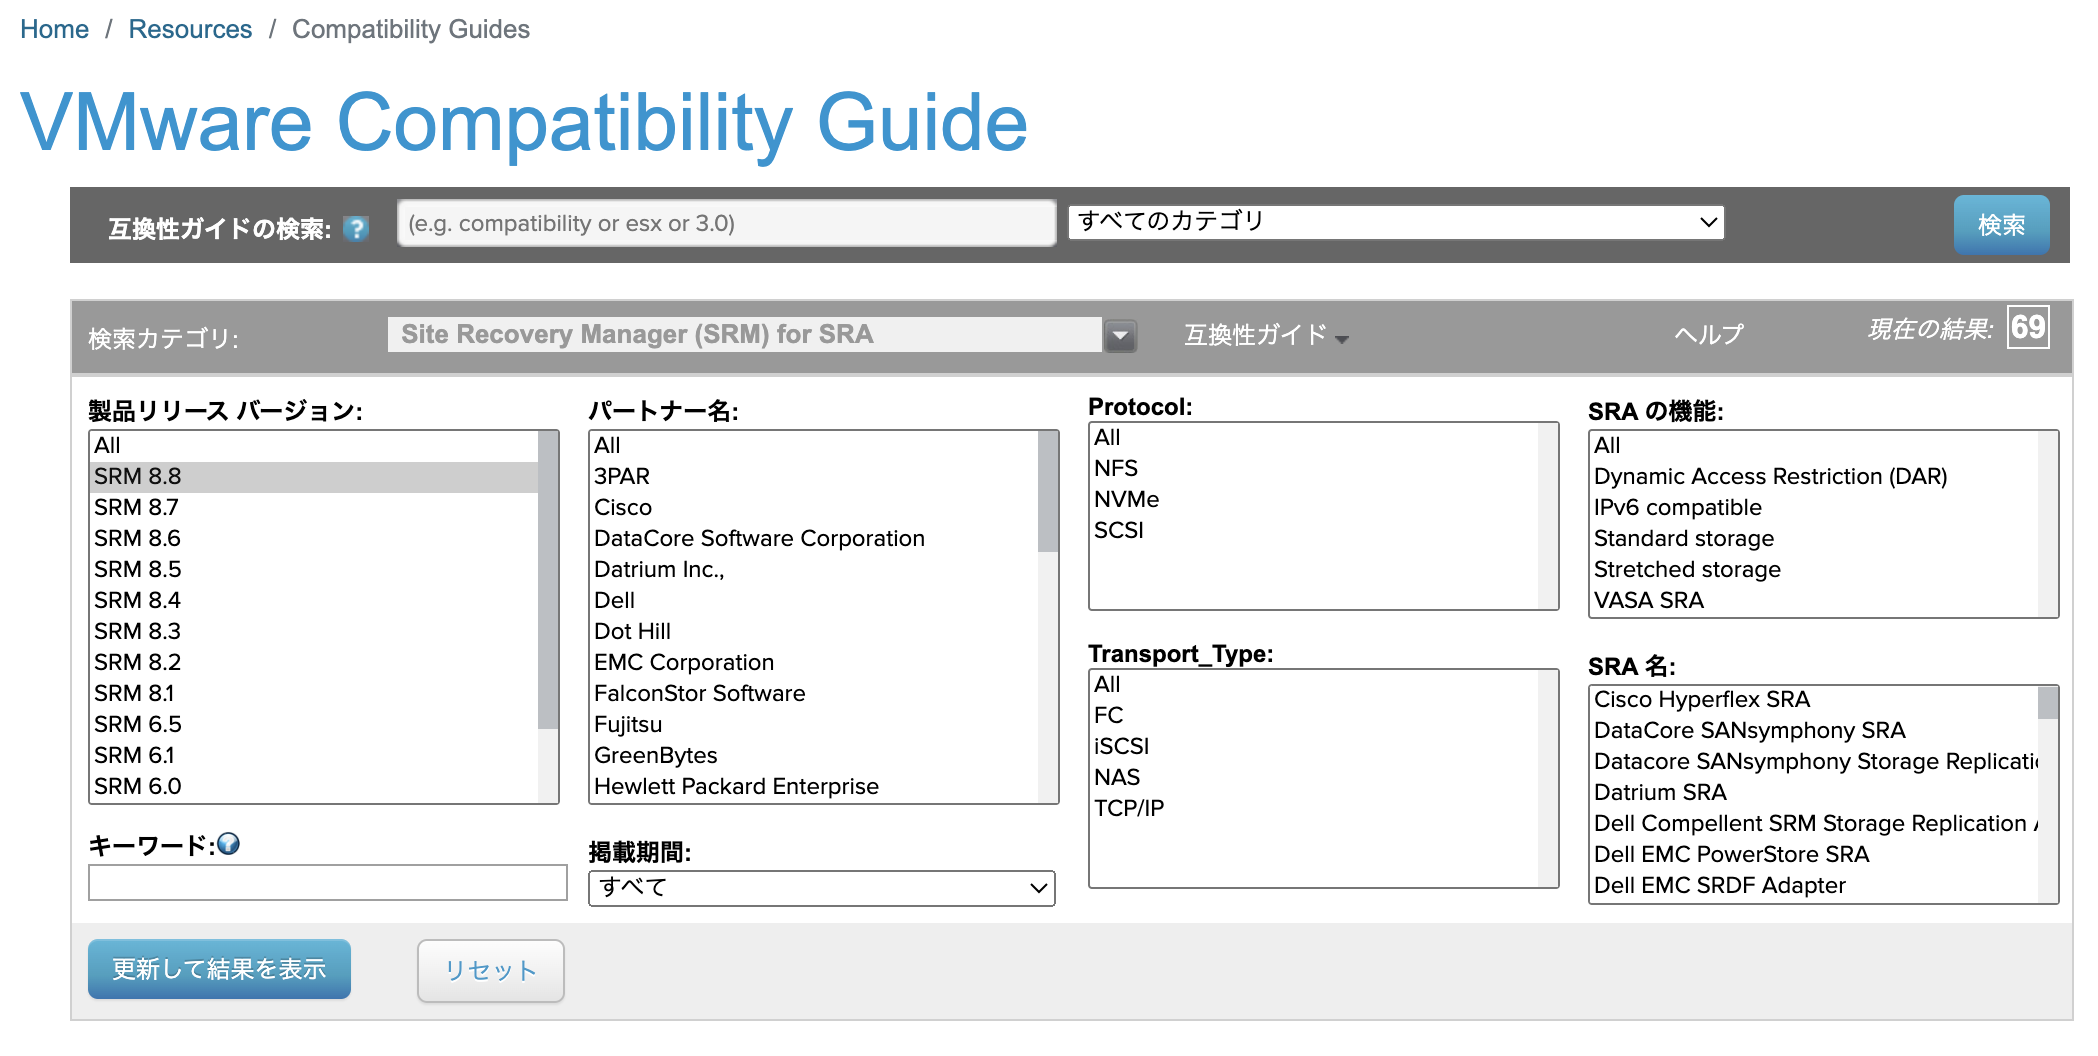
Task: Select FC in Transport_Type list
Action: 1314,715
